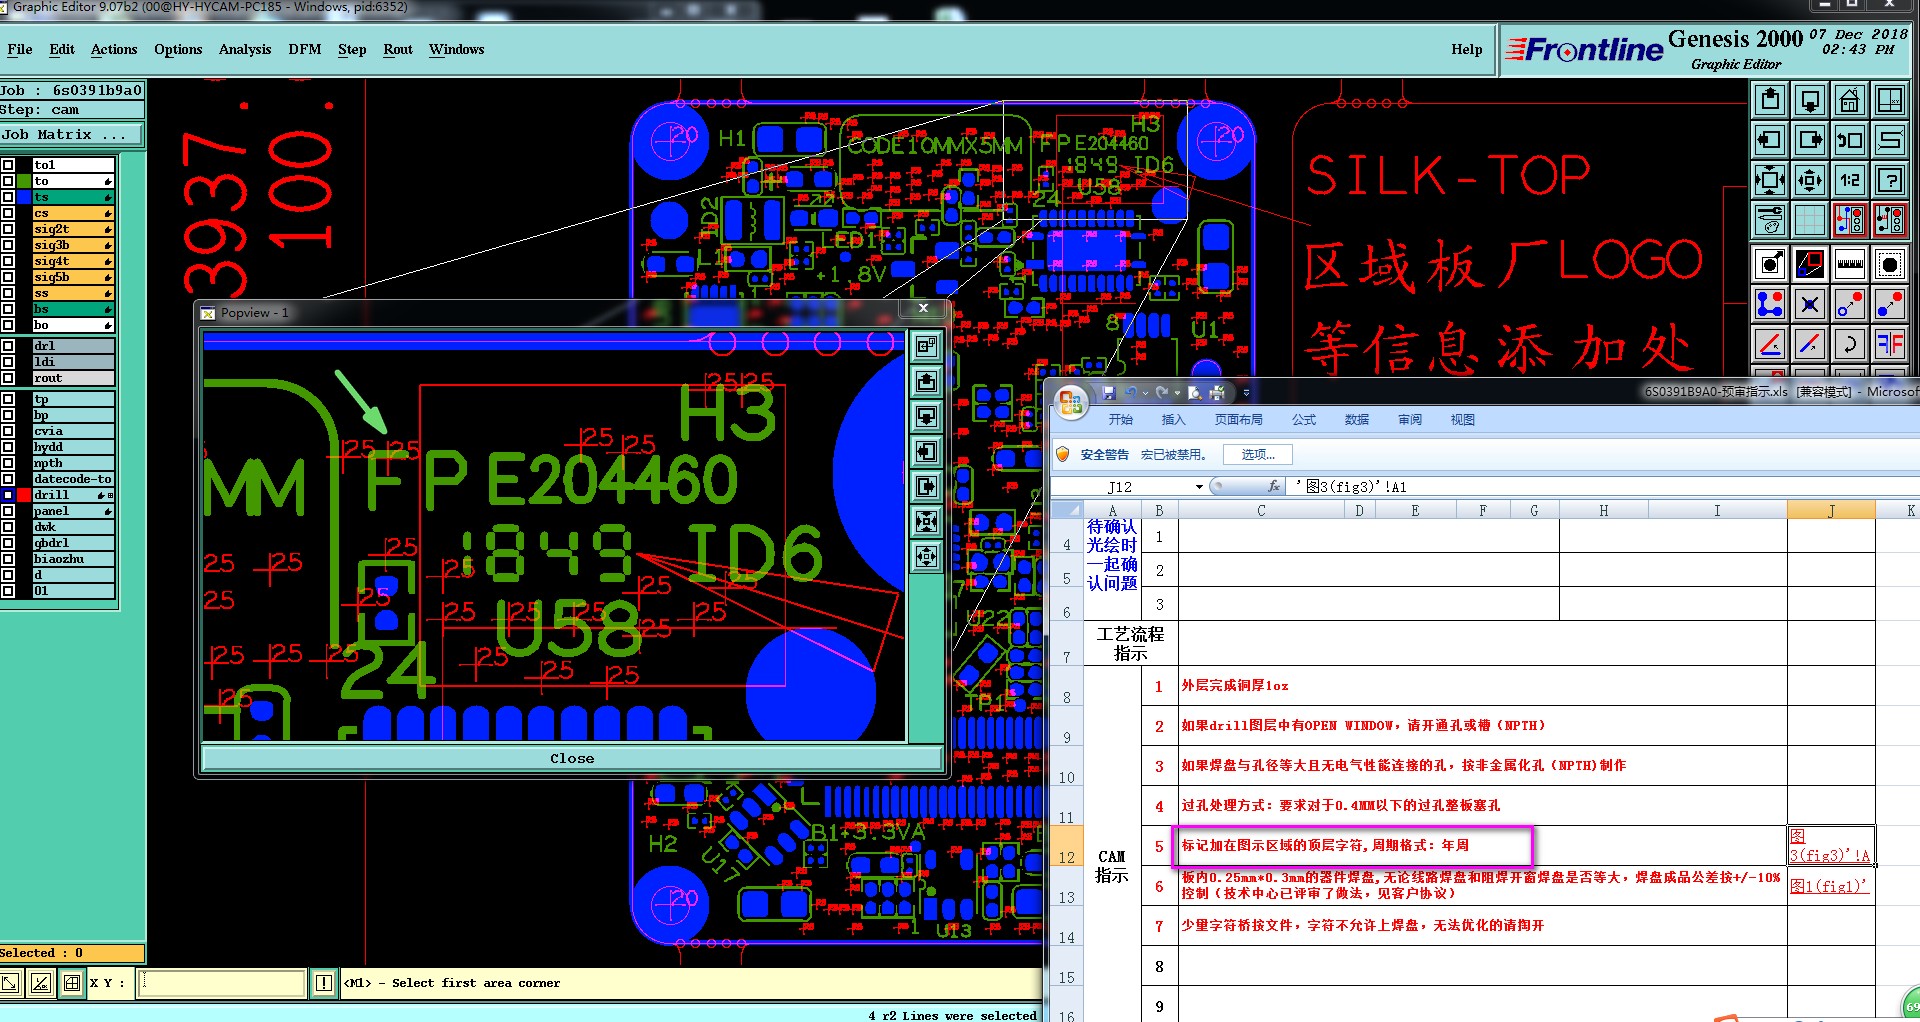Screen dimensions: 1920x1022
Task: Select the feature select arrow tool
Action: [1770, 264]
